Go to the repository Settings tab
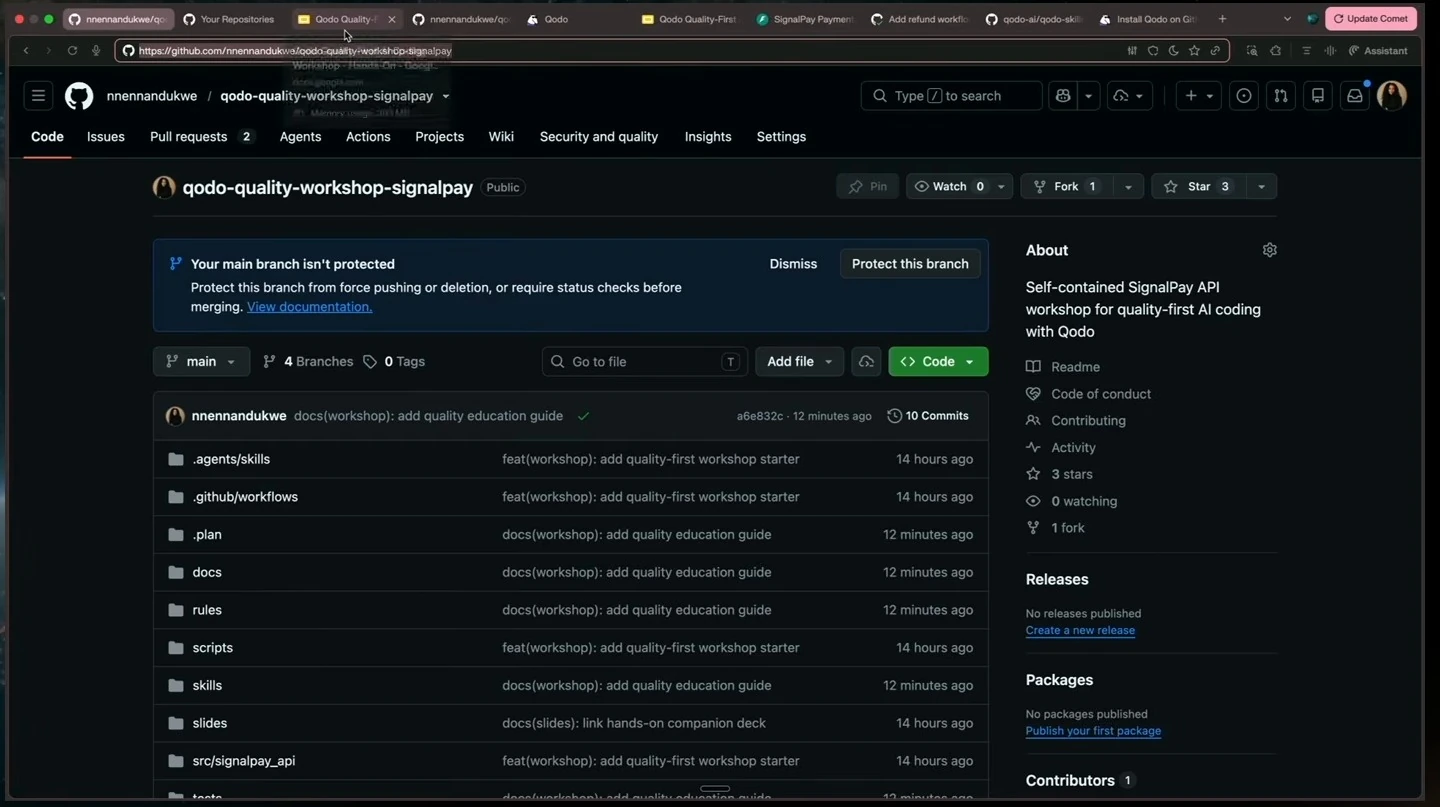 click(781, 137)
